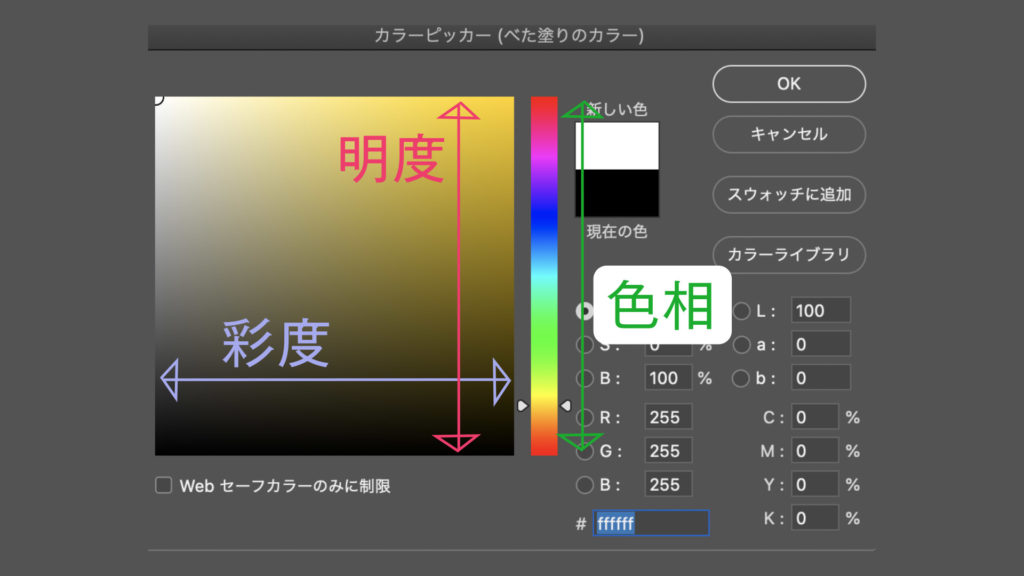
Task: Click the hex color field ffffff
Action: point(650,523)
